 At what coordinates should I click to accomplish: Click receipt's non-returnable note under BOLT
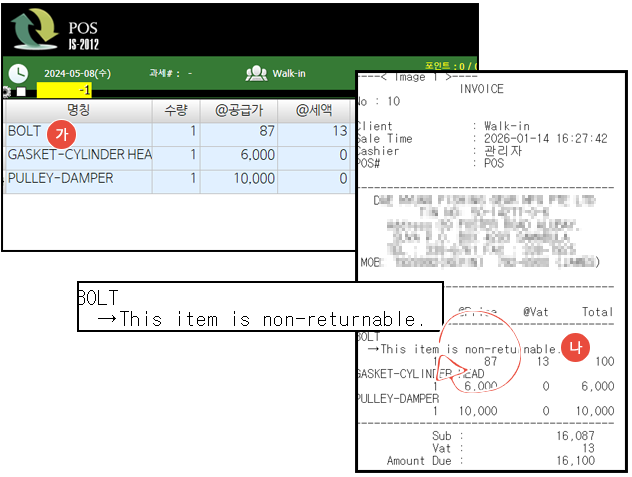pos(464,349)
